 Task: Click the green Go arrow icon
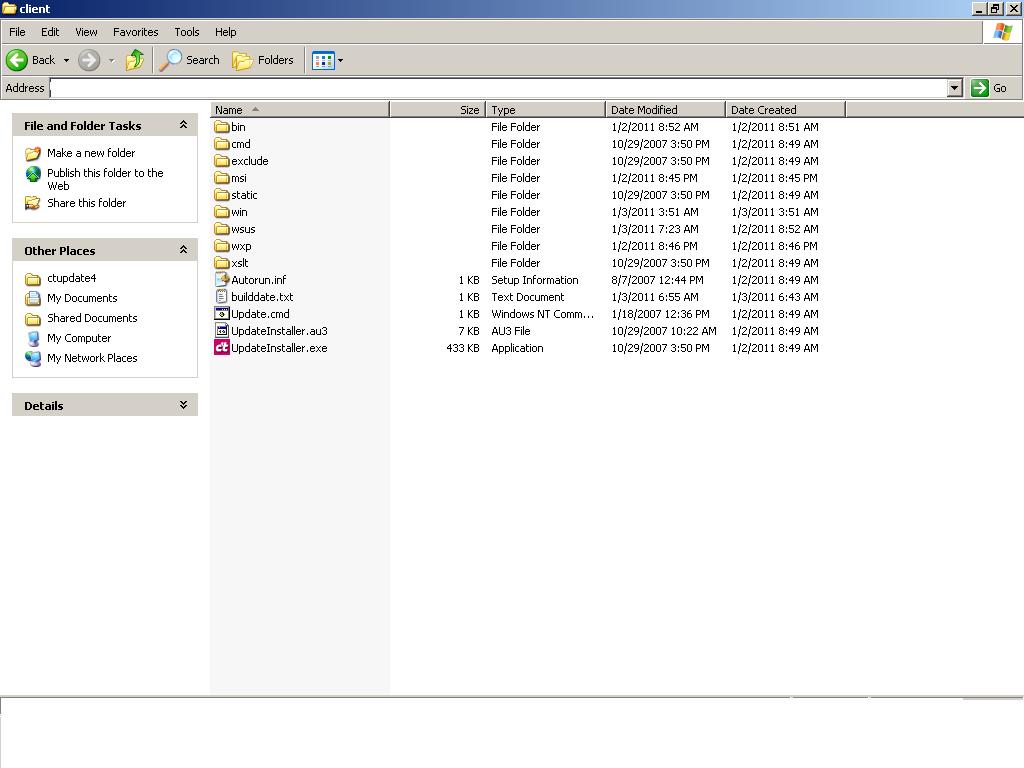click(980, 88)
